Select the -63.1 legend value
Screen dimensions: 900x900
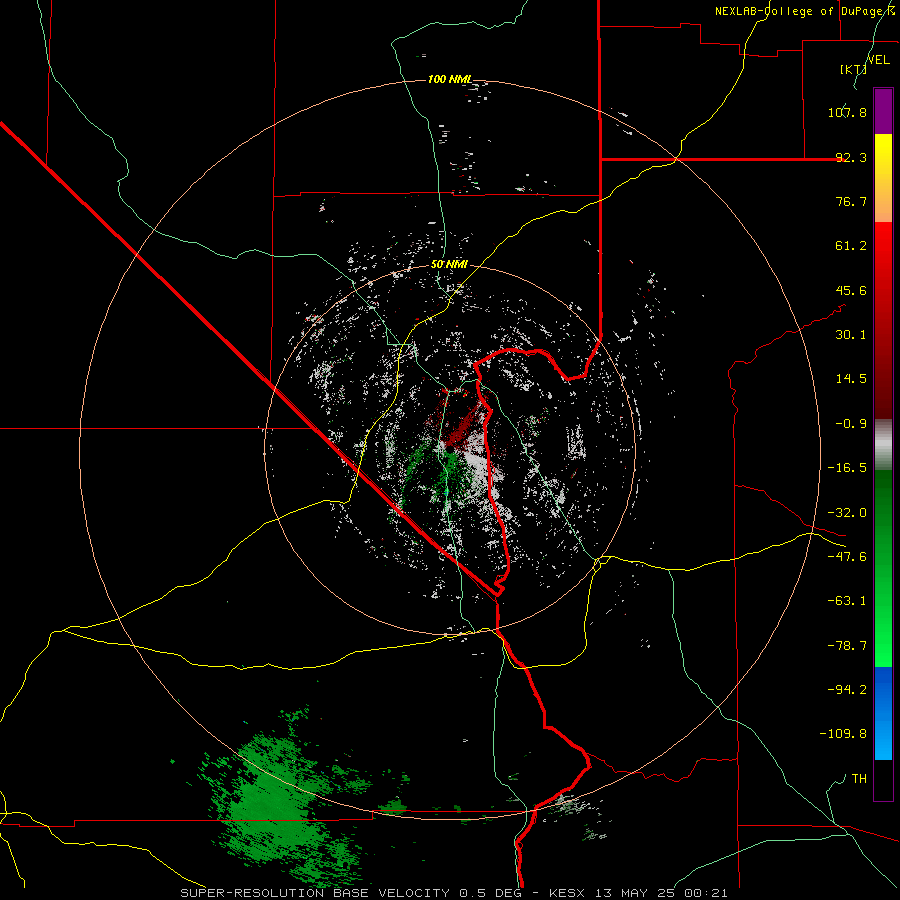click(847, 601)
